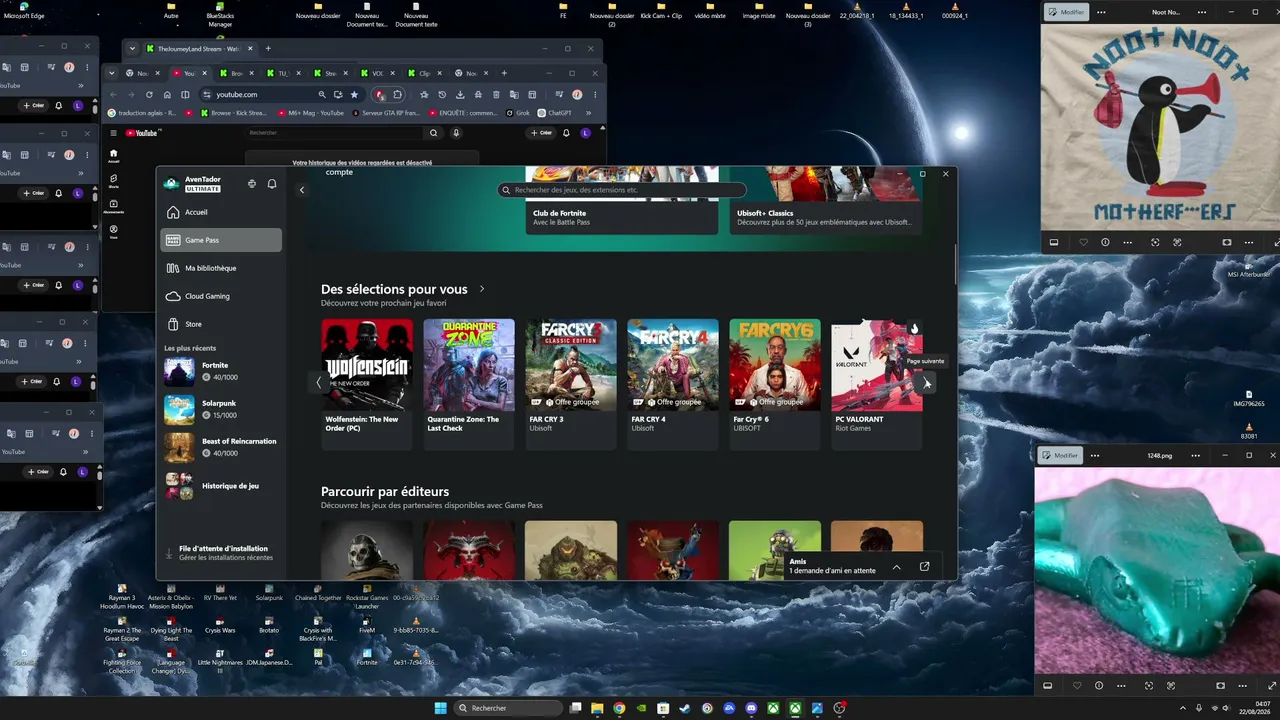Open the Grok bookmark

(x=519, y=113)
